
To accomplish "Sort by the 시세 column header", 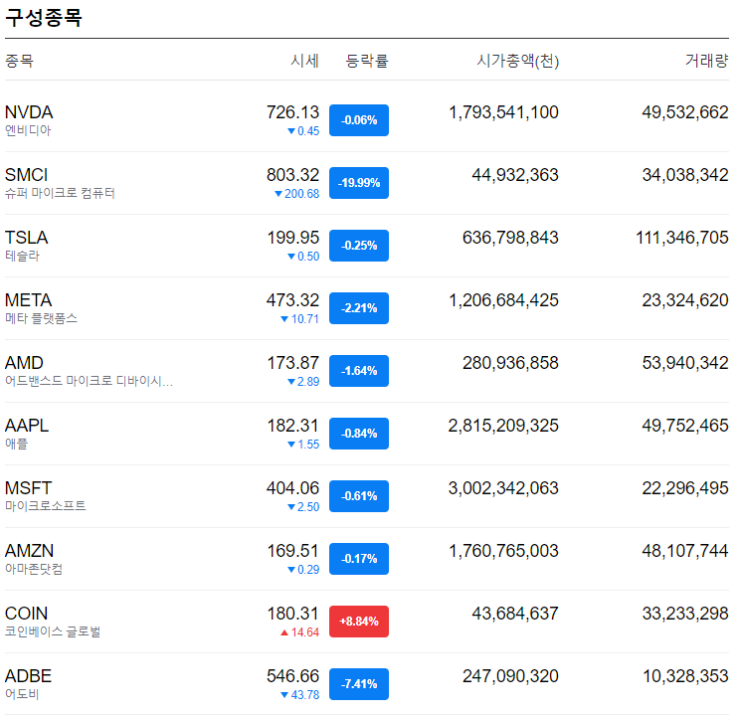I will pyautogui.click(x=304, y=61).
